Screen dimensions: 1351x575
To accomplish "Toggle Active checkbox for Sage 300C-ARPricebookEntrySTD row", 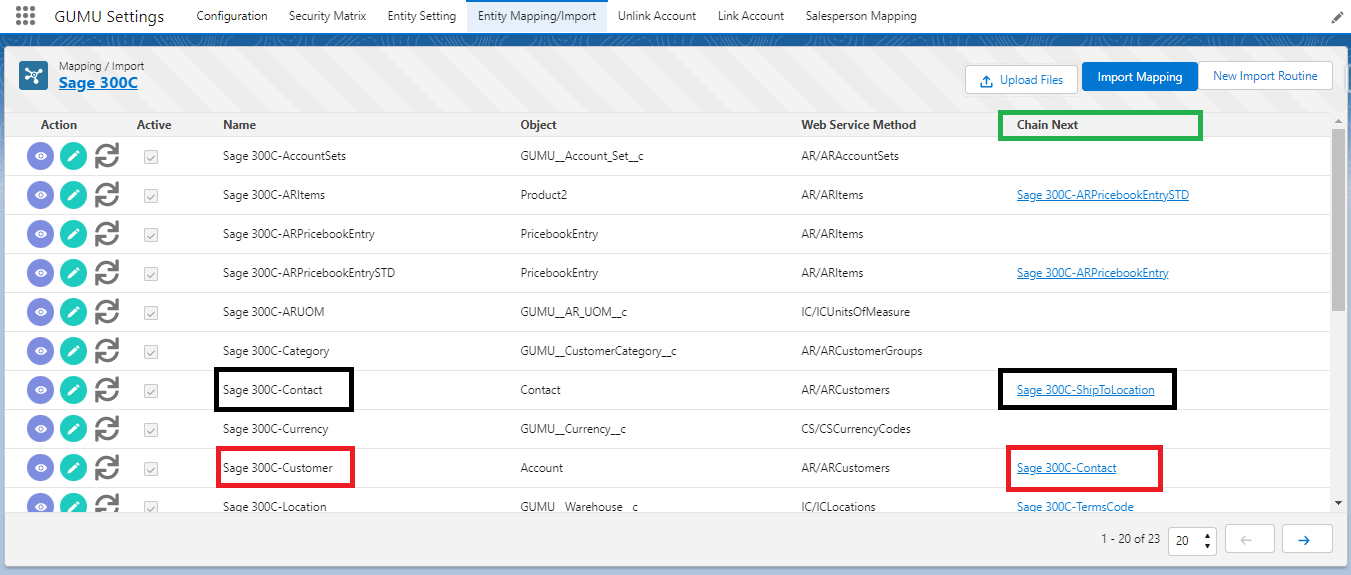I will (151, 274).
